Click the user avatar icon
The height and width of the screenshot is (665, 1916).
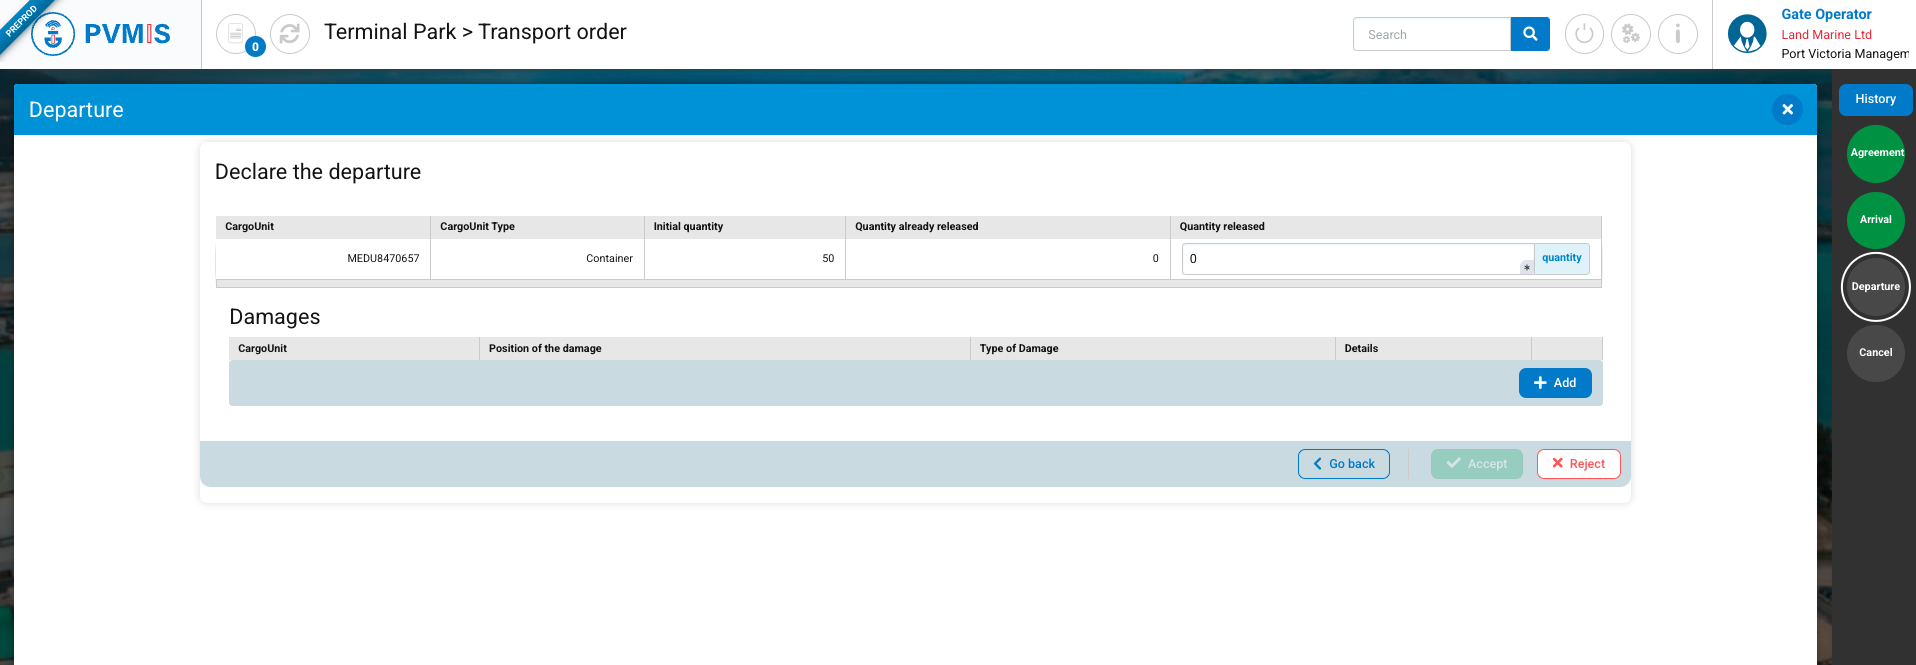tap(1747, 34)
